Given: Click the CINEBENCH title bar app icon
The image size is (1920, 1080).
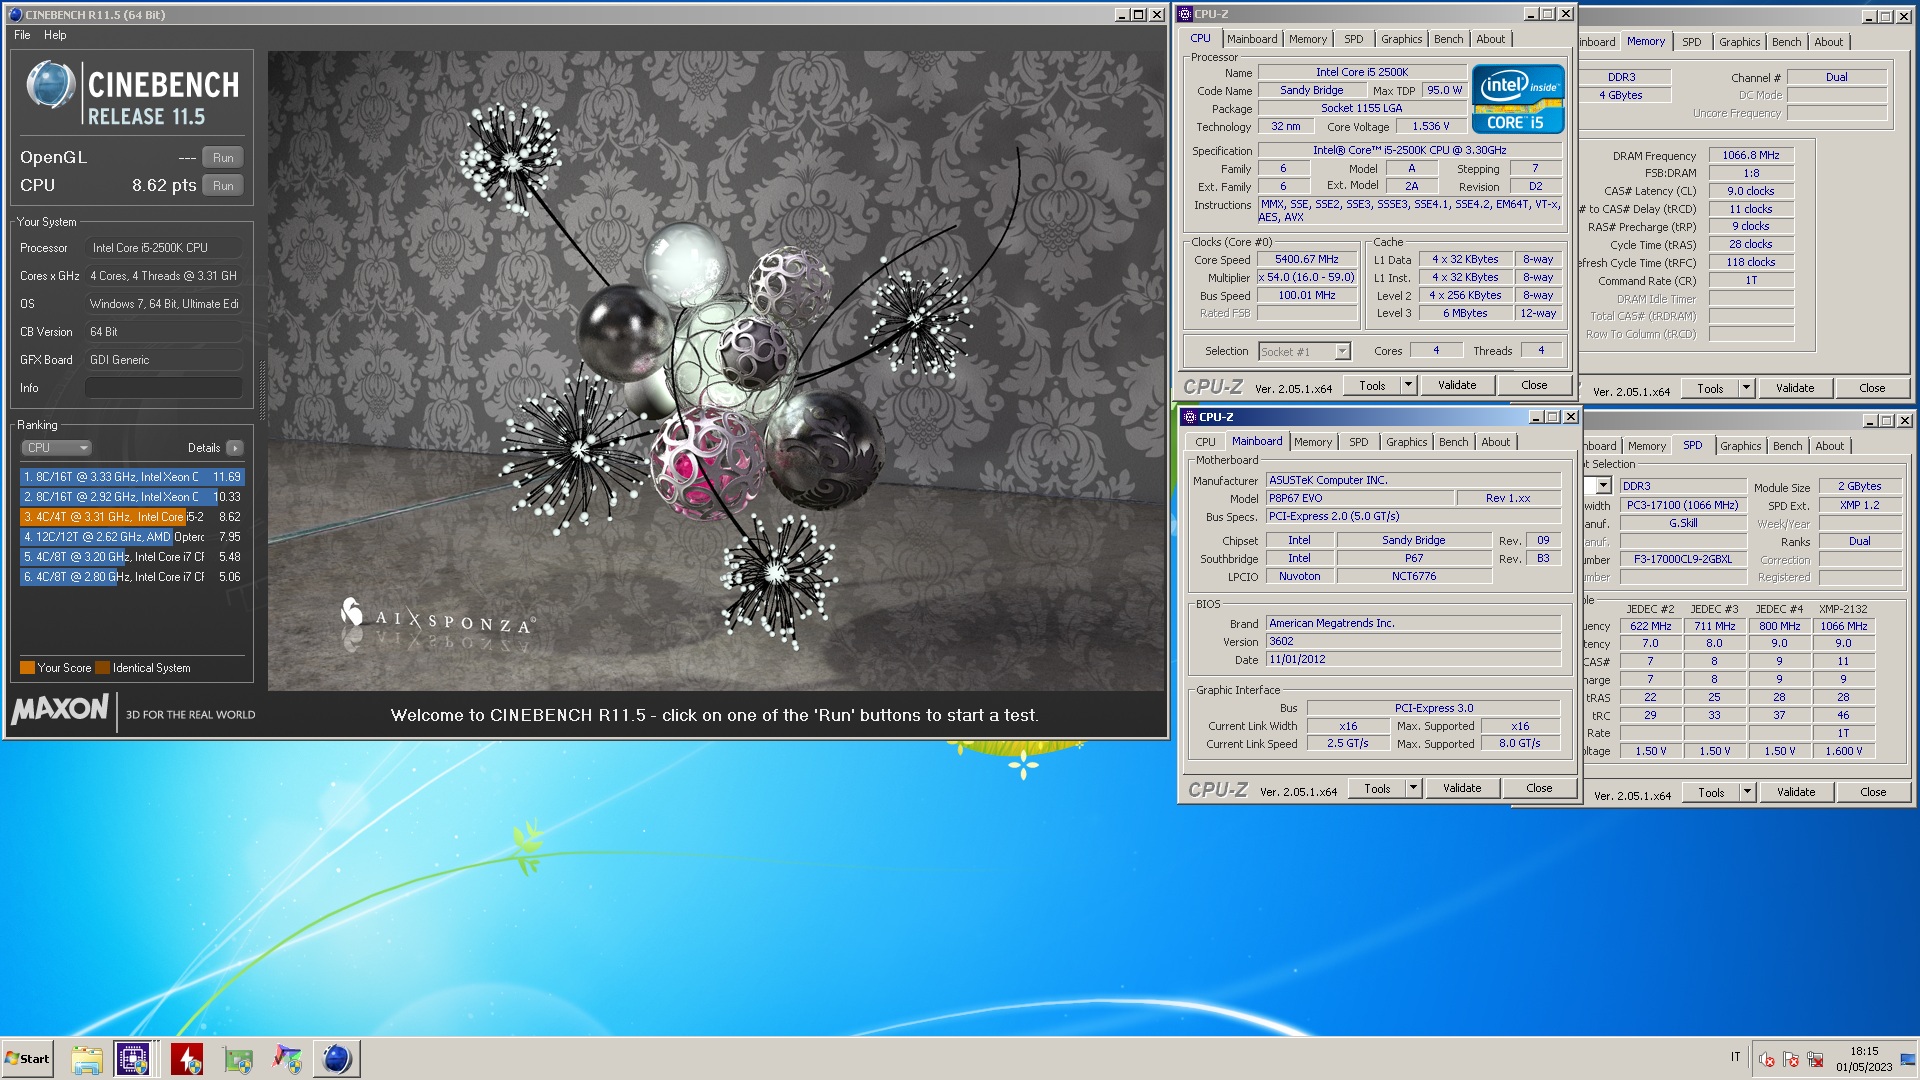Looking at the screenshot, I should click(15, 14).
